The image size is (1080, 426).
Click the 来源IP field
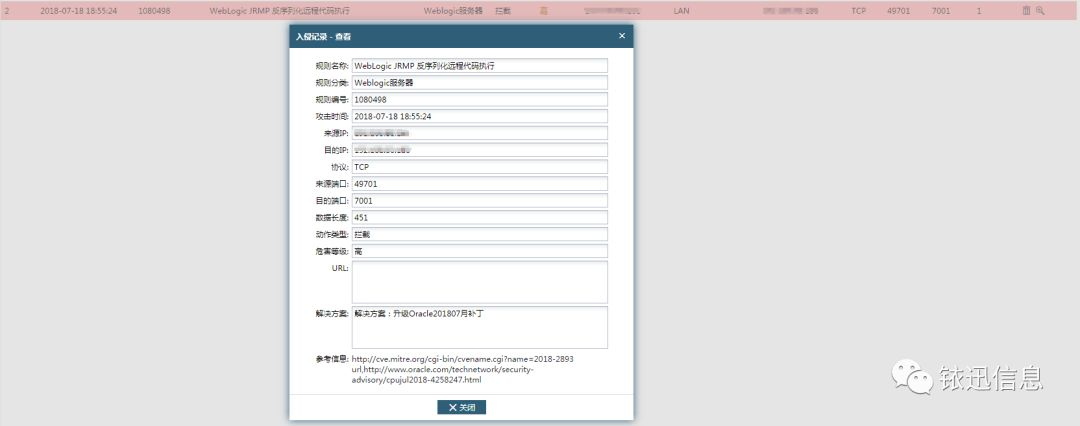point(479,133)
